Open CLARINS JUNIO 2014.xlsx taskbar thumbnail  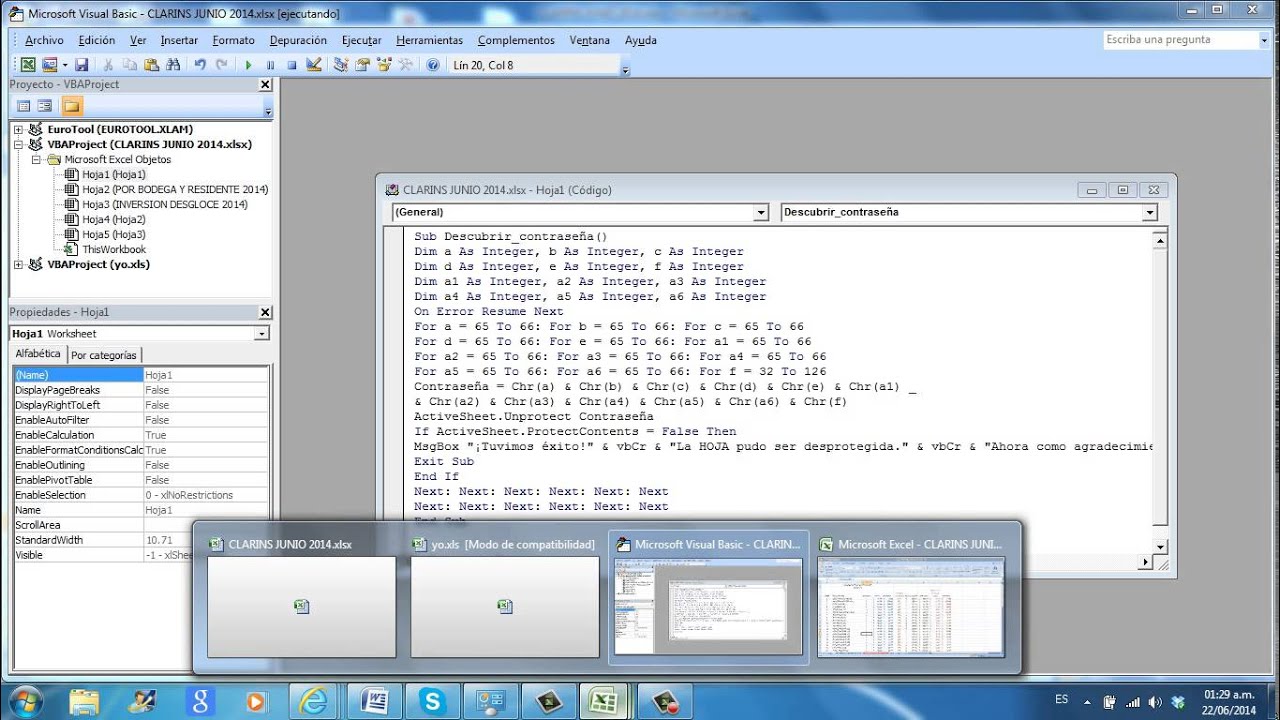pyautogui.click(x=302, y=598)
